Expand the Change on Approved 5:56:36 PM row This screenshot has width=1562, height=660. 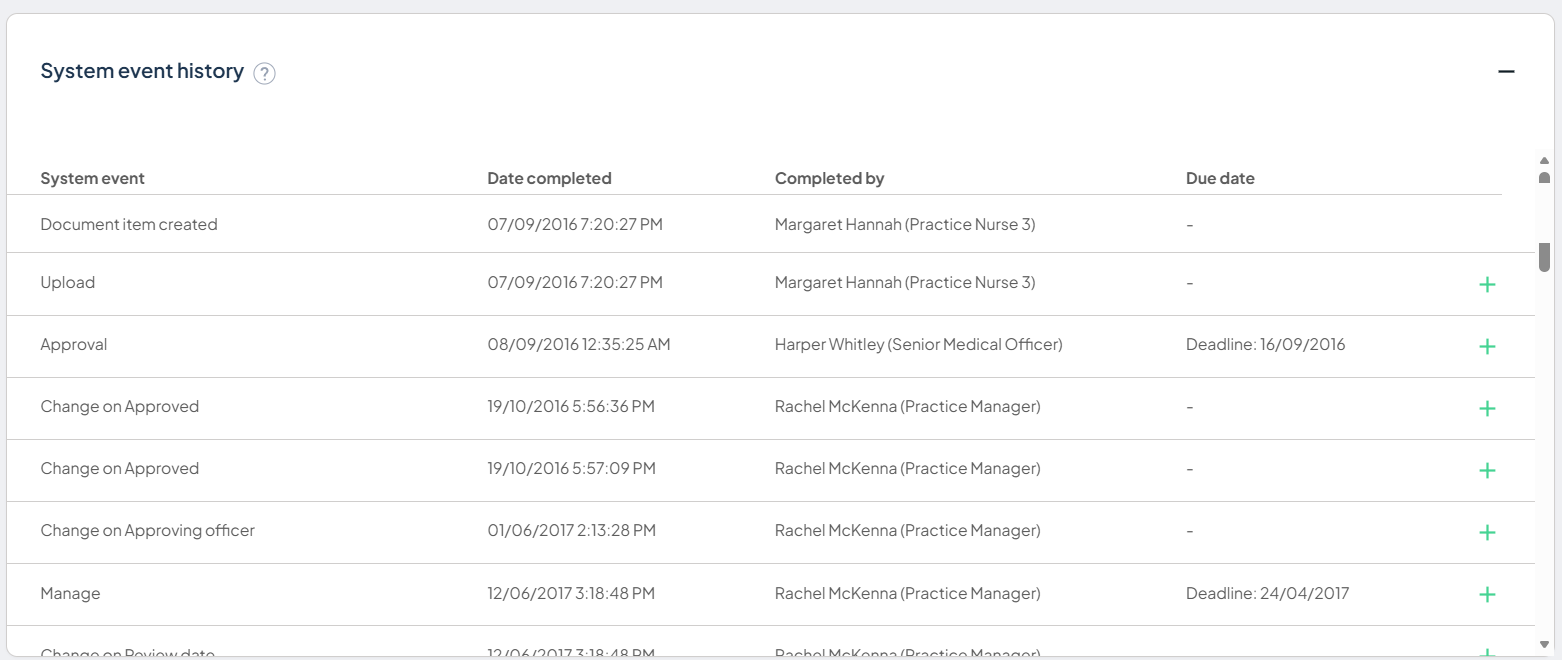pos(1487,409)
